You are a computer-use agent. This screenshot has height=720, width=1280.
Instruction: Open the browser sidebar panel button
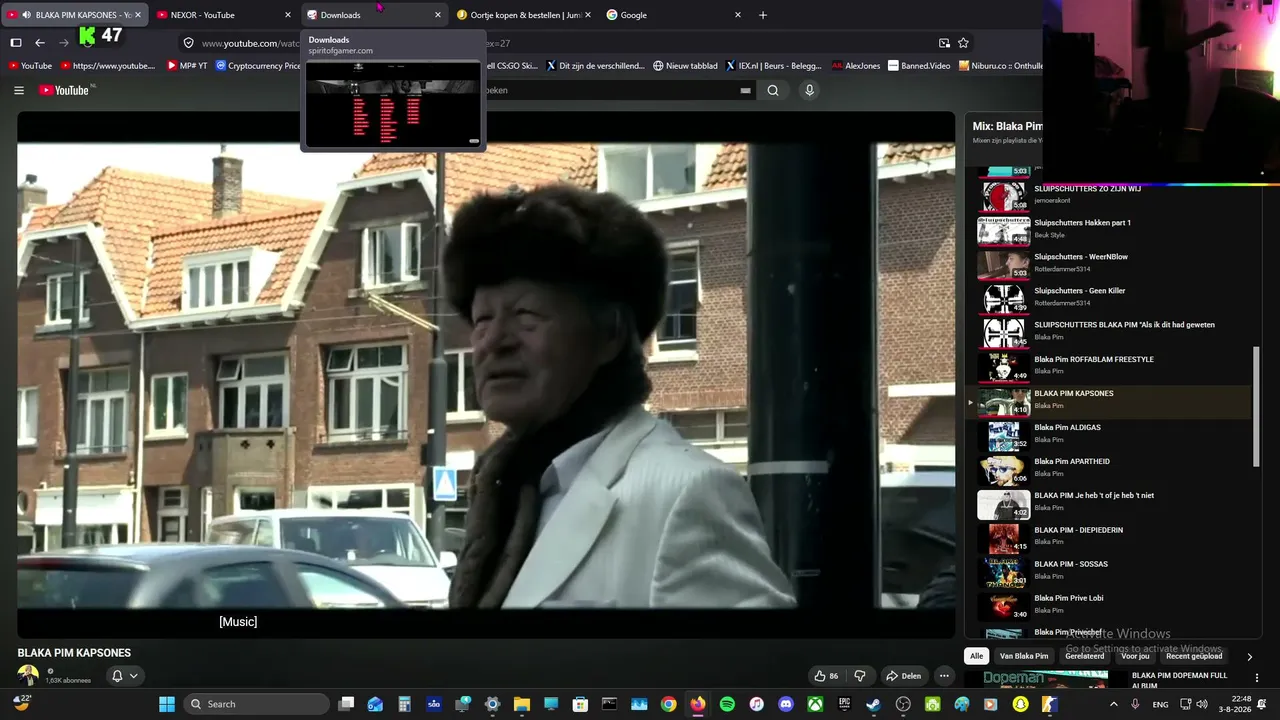click(x=16, y=43)
